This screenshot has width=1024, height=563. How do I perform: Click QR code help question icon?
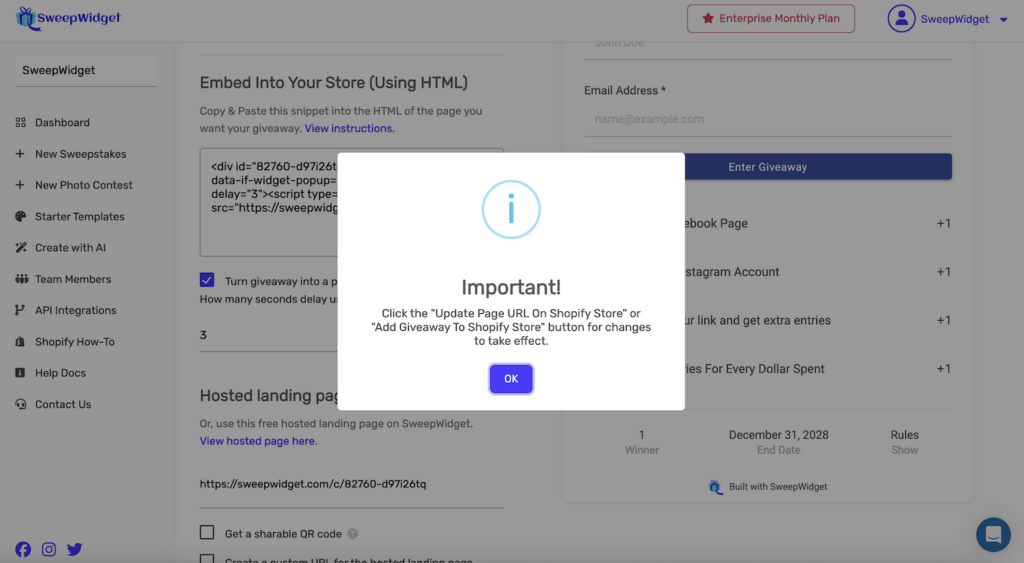tap(353, 534)
